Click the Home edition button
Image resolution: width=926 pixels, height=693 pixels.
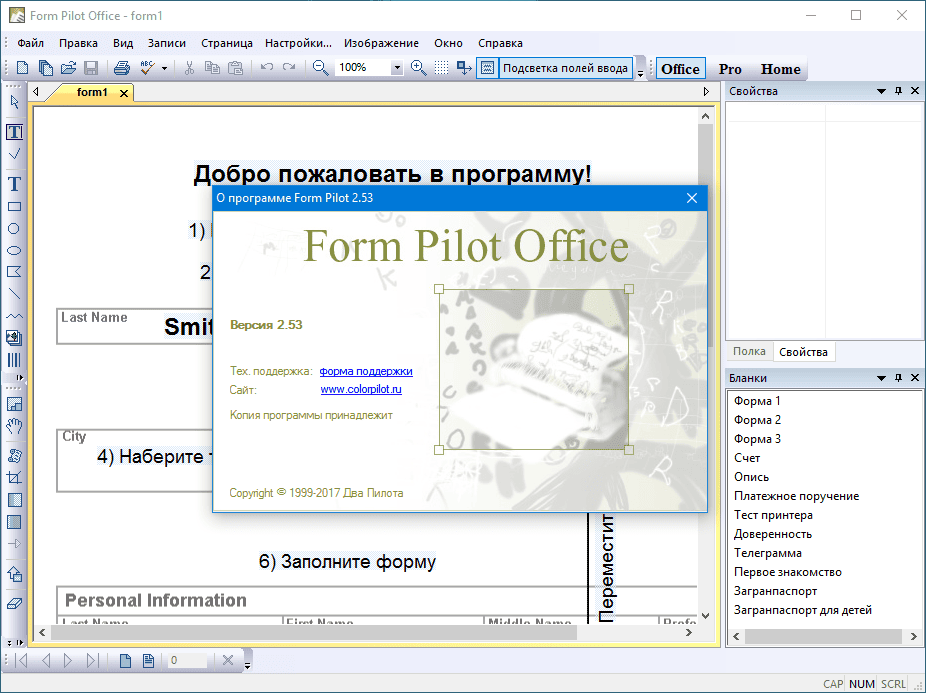pos(781,69)
